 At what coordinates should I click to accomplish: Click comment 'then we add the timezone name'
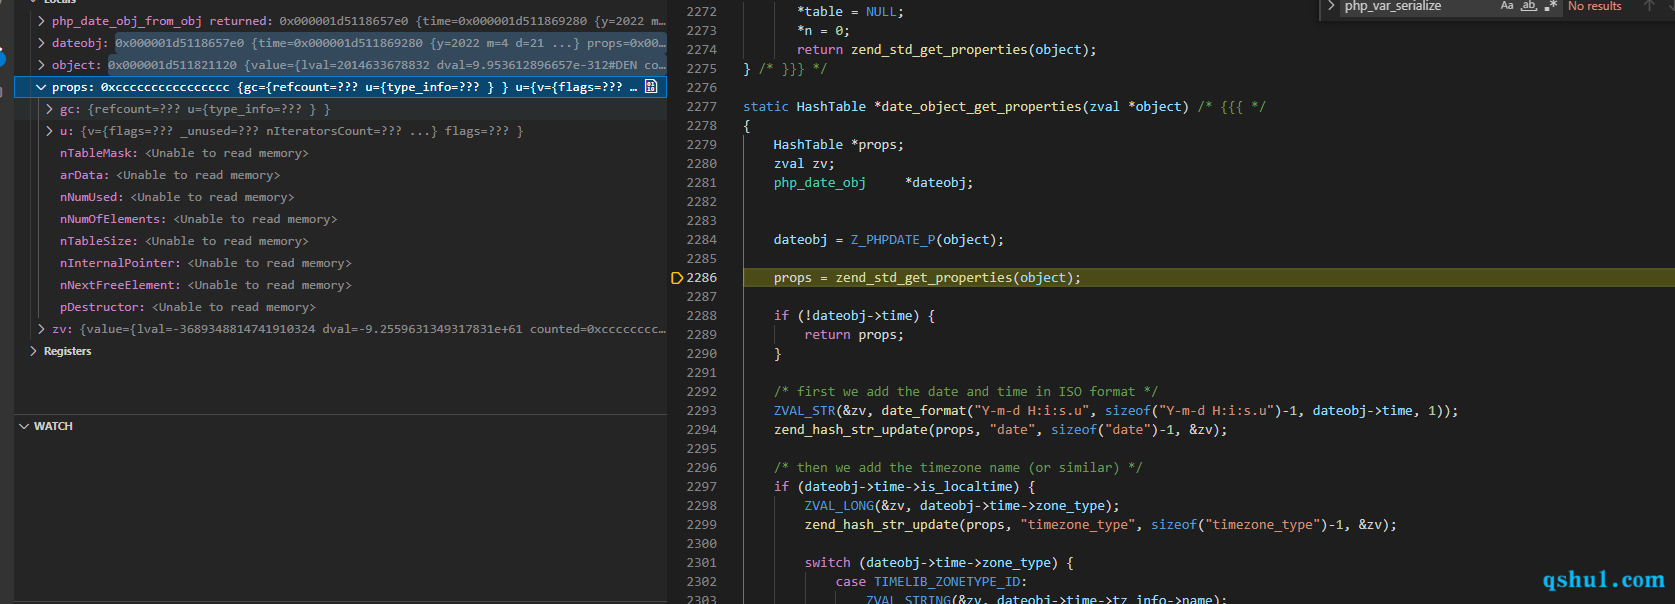tap(957, 468)
